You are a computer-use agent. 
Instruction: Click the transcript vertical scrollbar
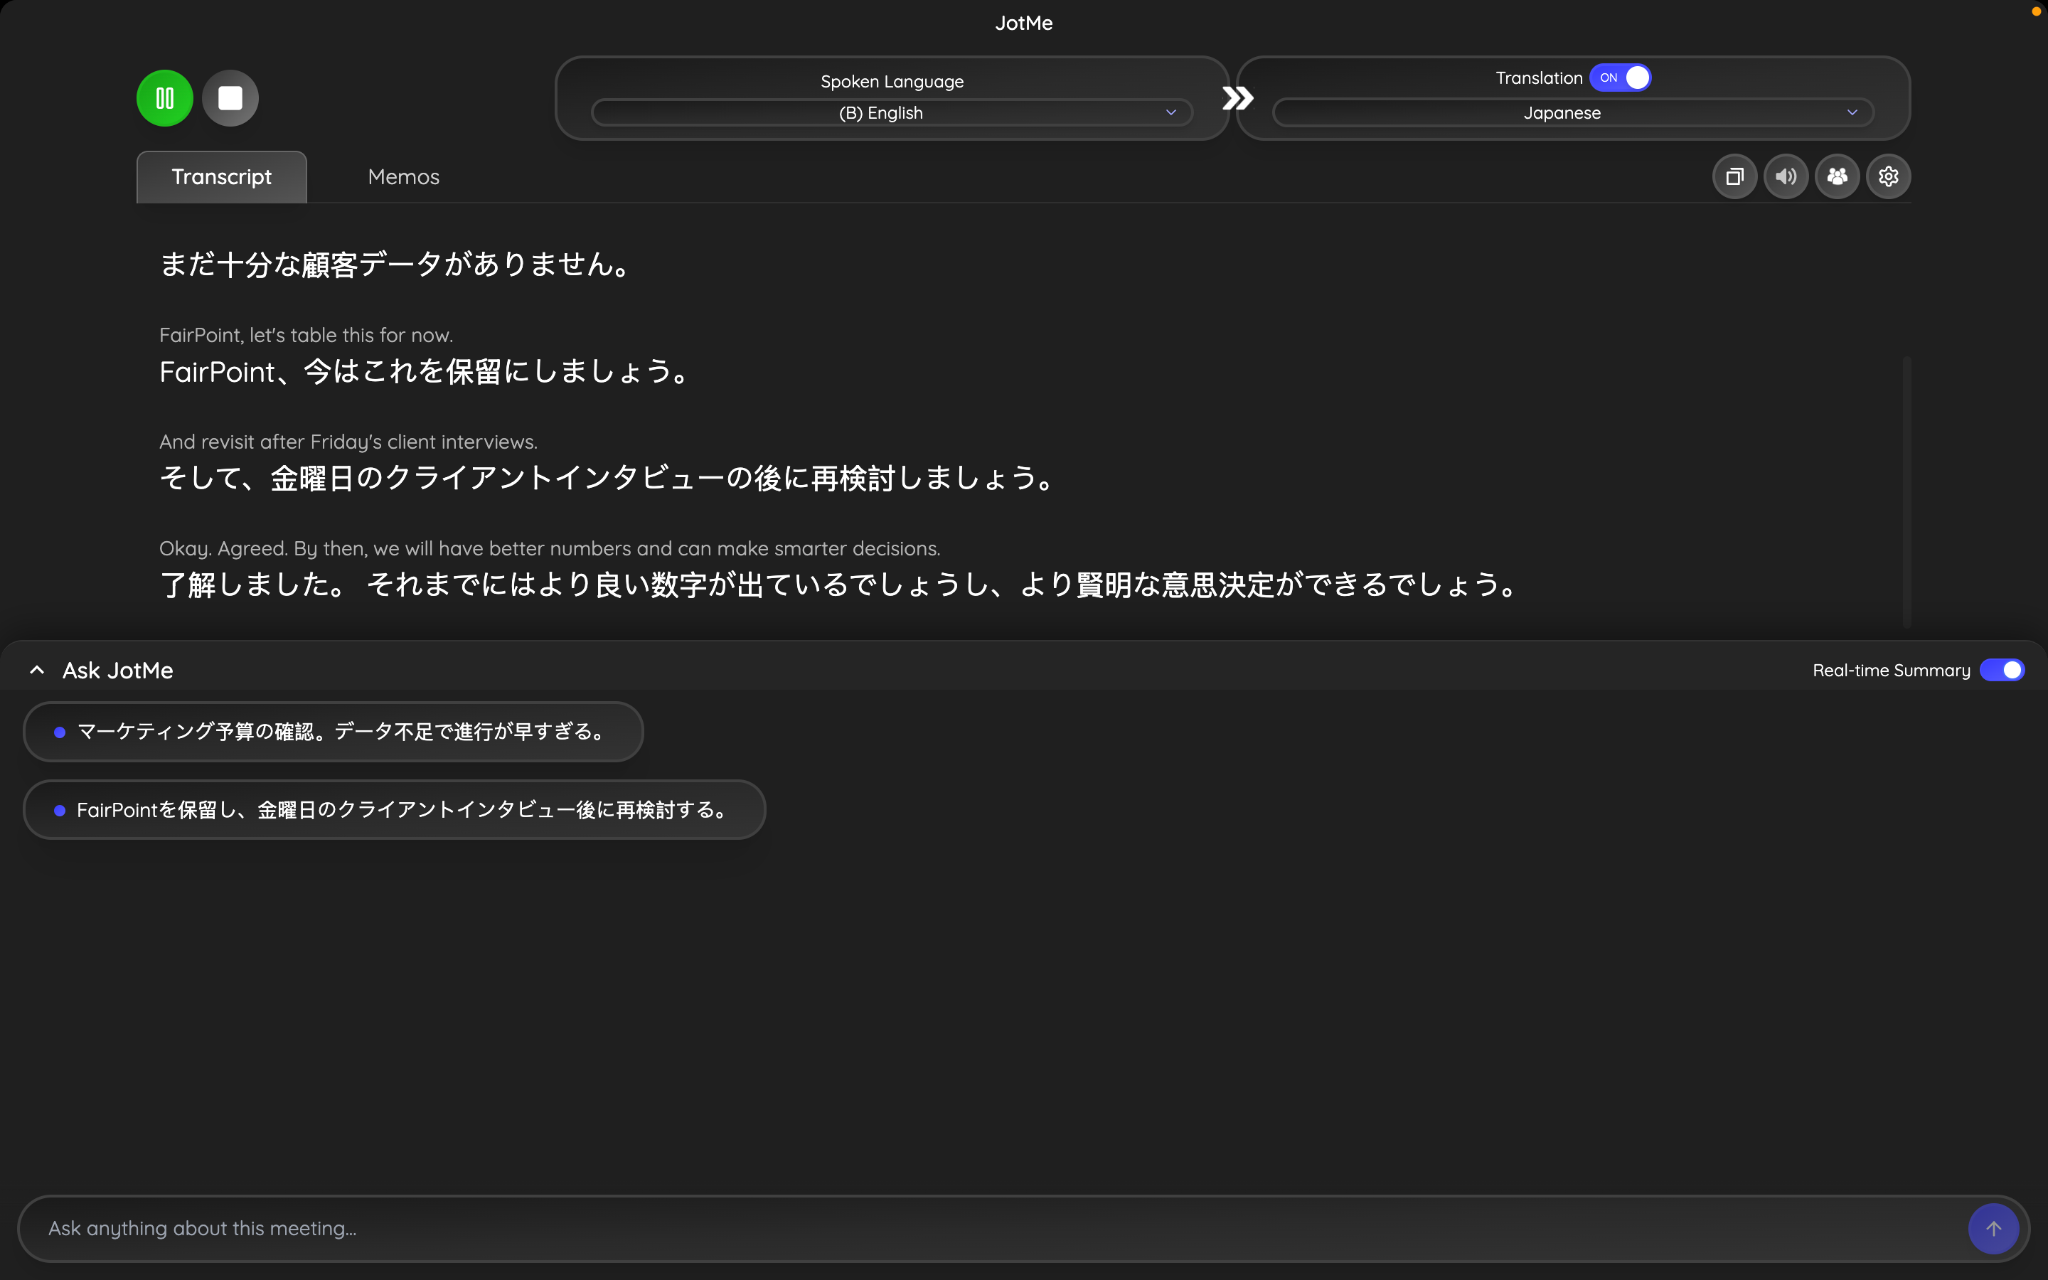pos(1907,490)
